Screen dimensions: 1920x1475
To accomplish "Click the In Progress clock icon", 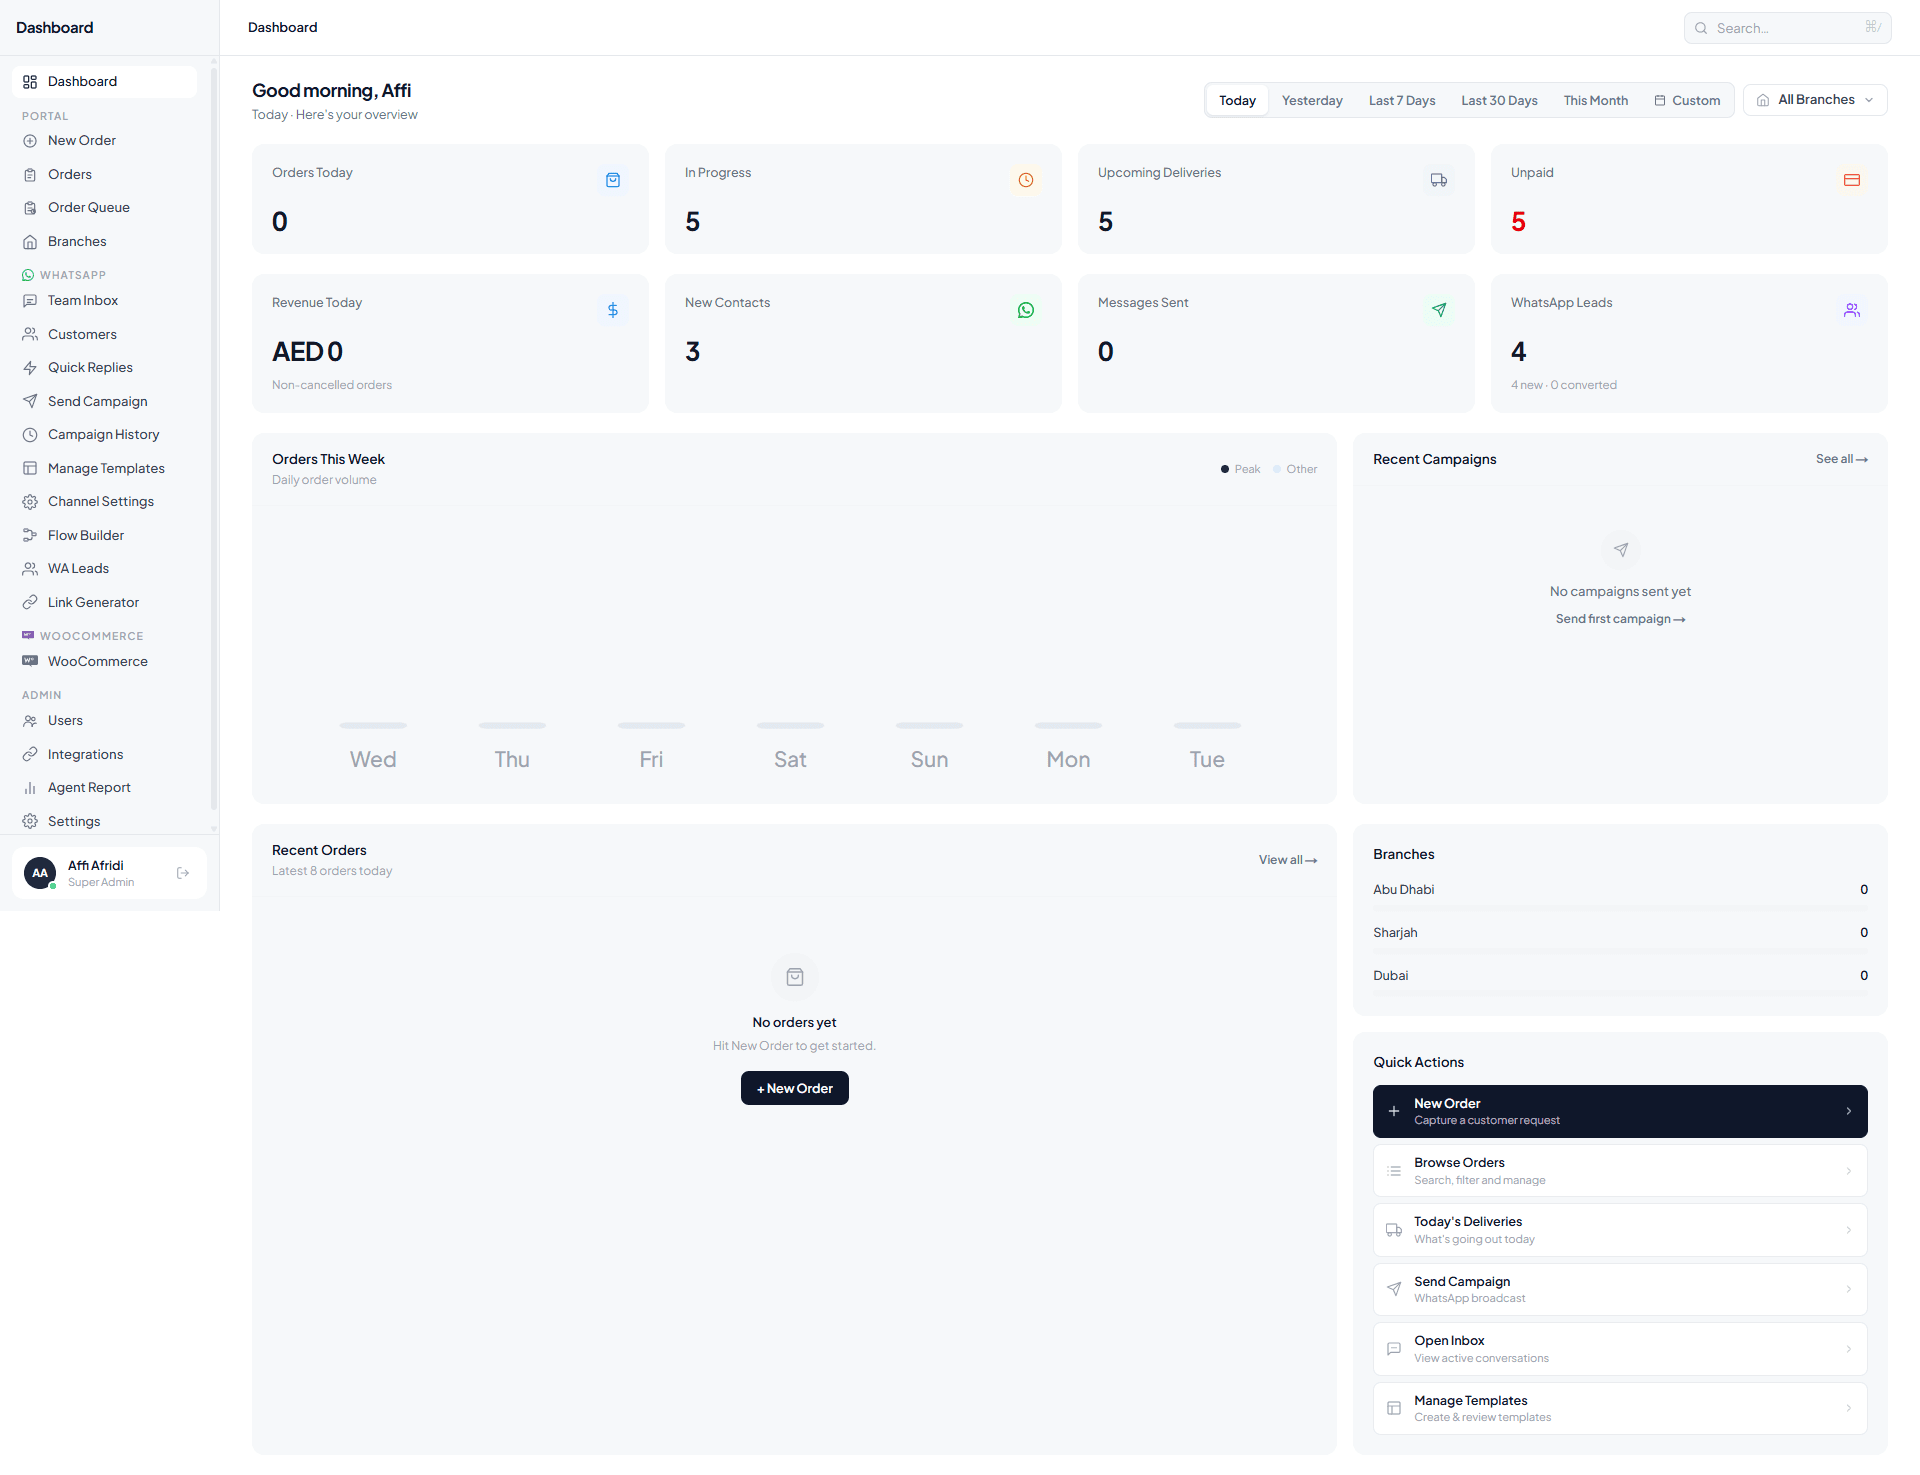I will [x=1026, y=180].
